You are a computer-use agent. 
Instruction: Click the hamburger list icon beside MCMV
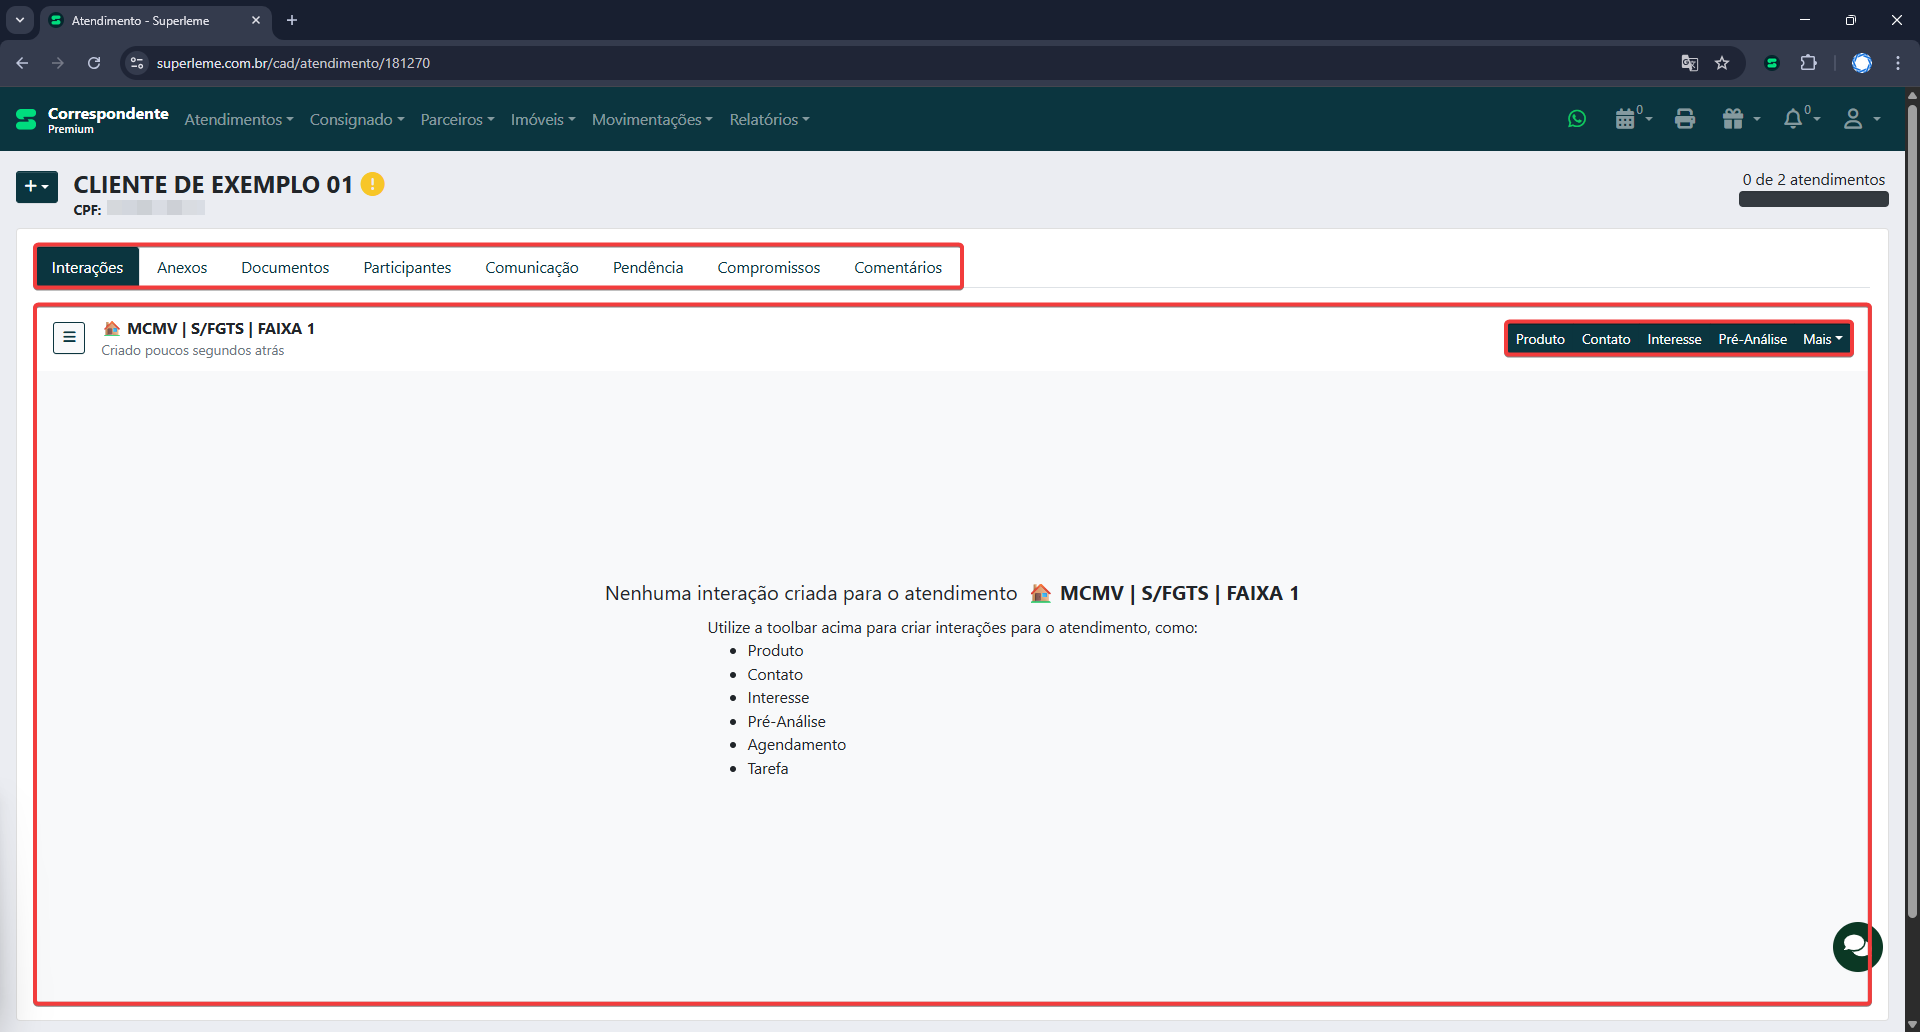point(69,338)
